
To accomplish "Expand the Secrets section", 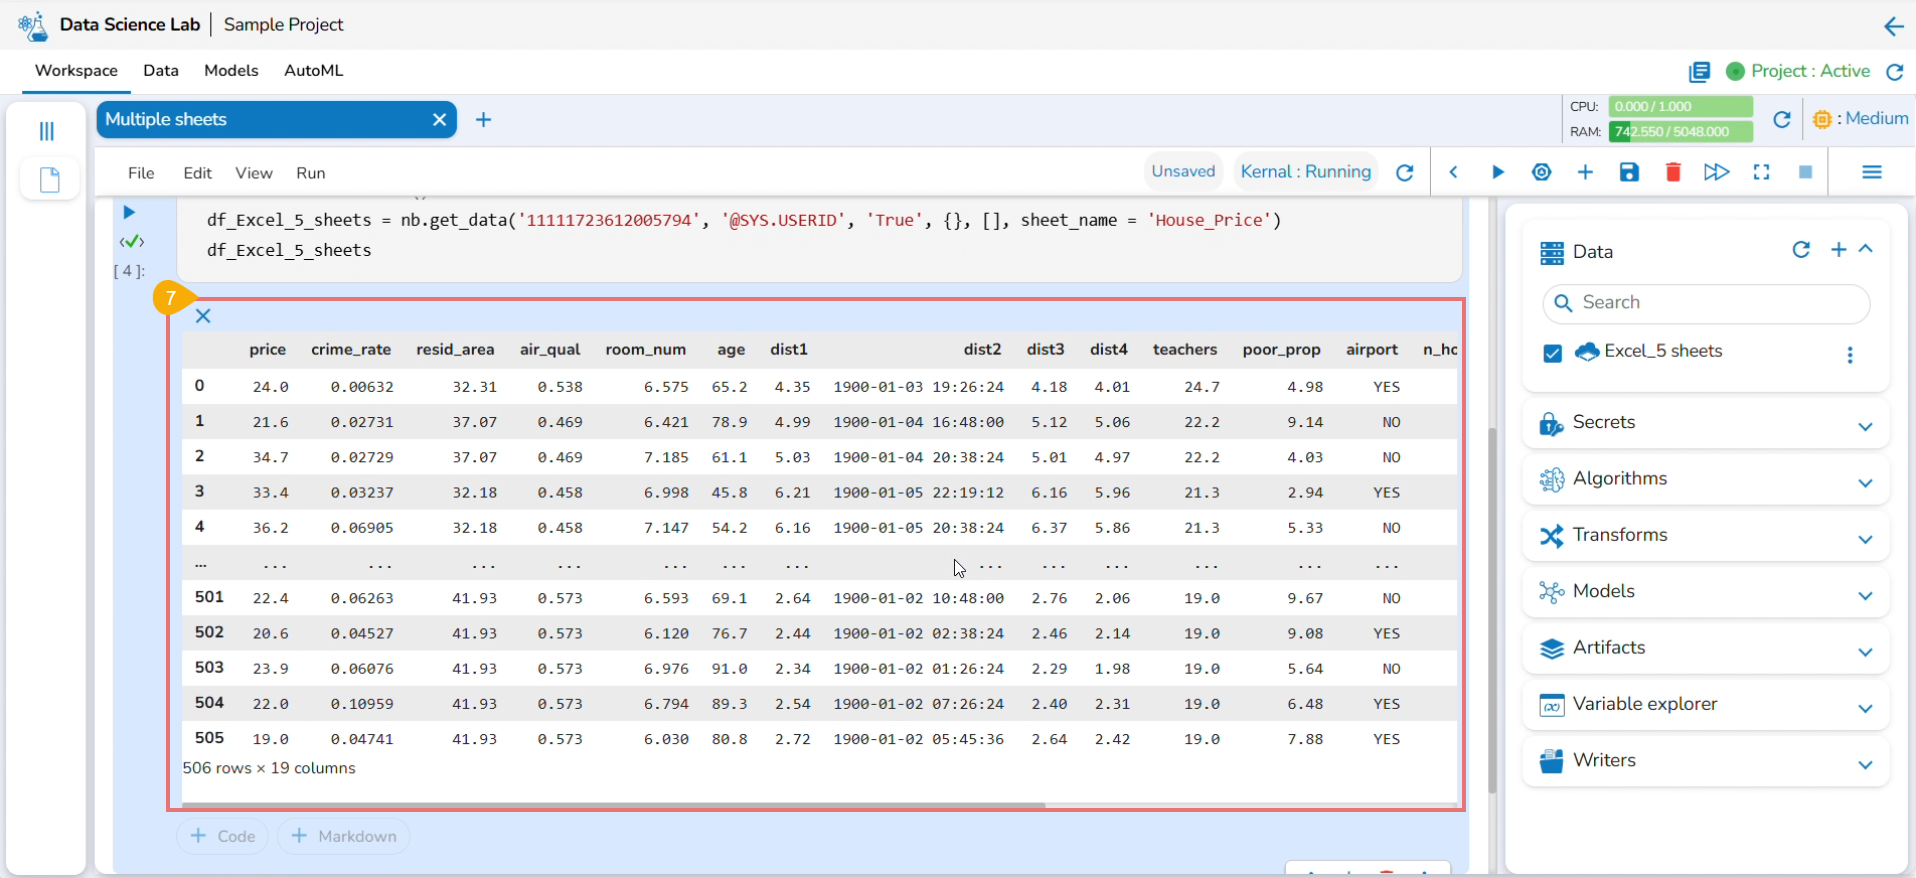I will (x=1865, y=427).
